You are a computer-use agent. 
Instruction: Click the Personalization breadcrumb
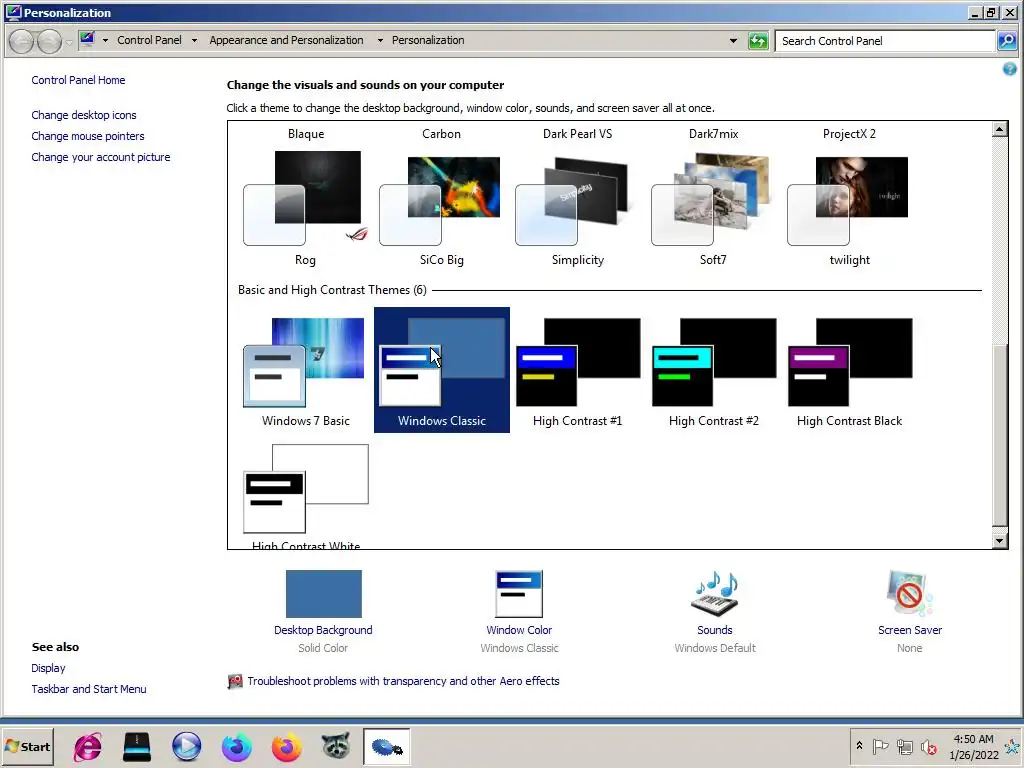click(x=428, y=40)
